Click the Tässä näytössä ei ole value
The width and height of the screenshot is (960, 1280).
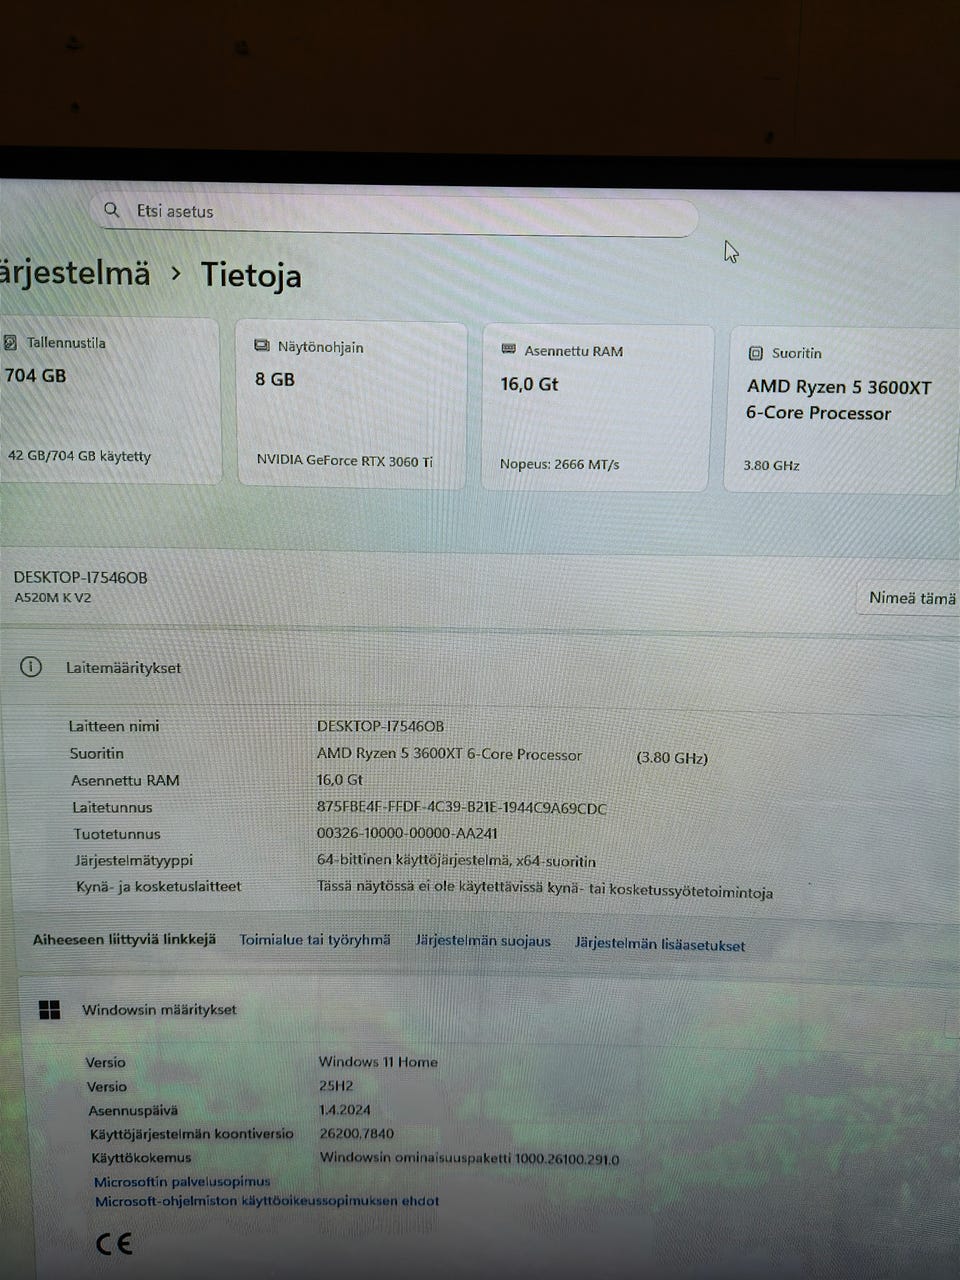pyautogui.click(x=545, y=889)
